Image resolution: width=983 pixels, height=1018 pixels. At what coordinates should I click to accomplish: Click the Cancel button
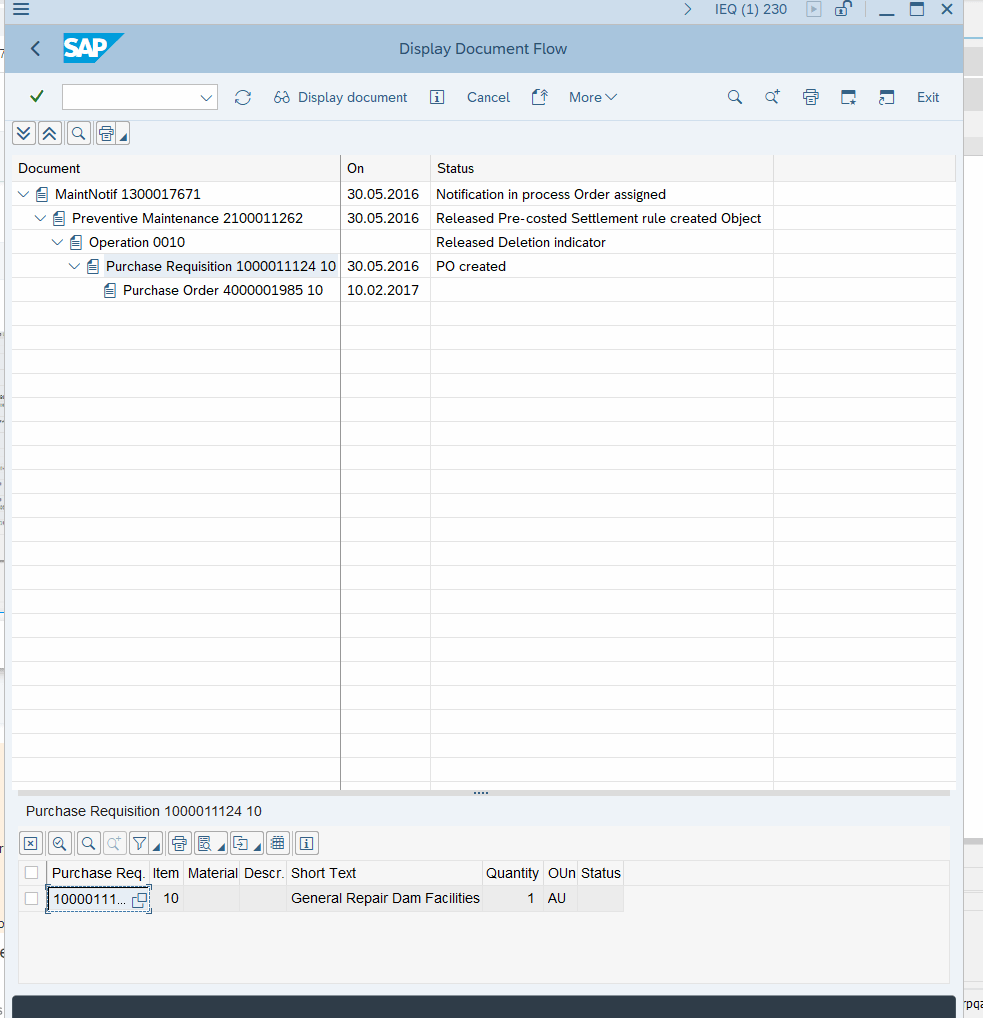(x=488, y=97)
